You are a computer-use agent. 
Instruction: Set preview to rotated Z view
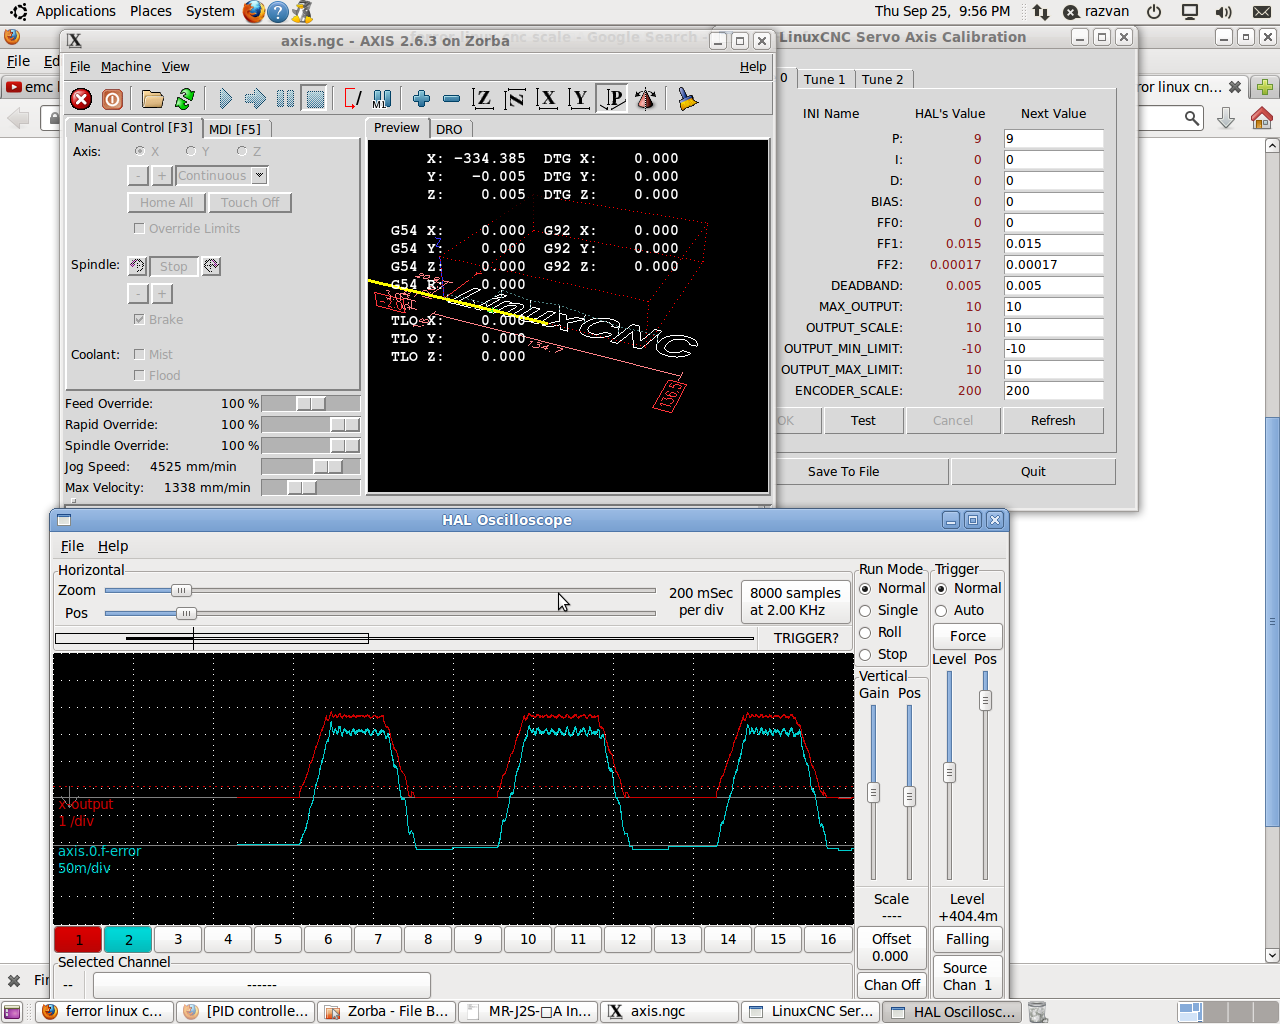click(x=515, y=99)
